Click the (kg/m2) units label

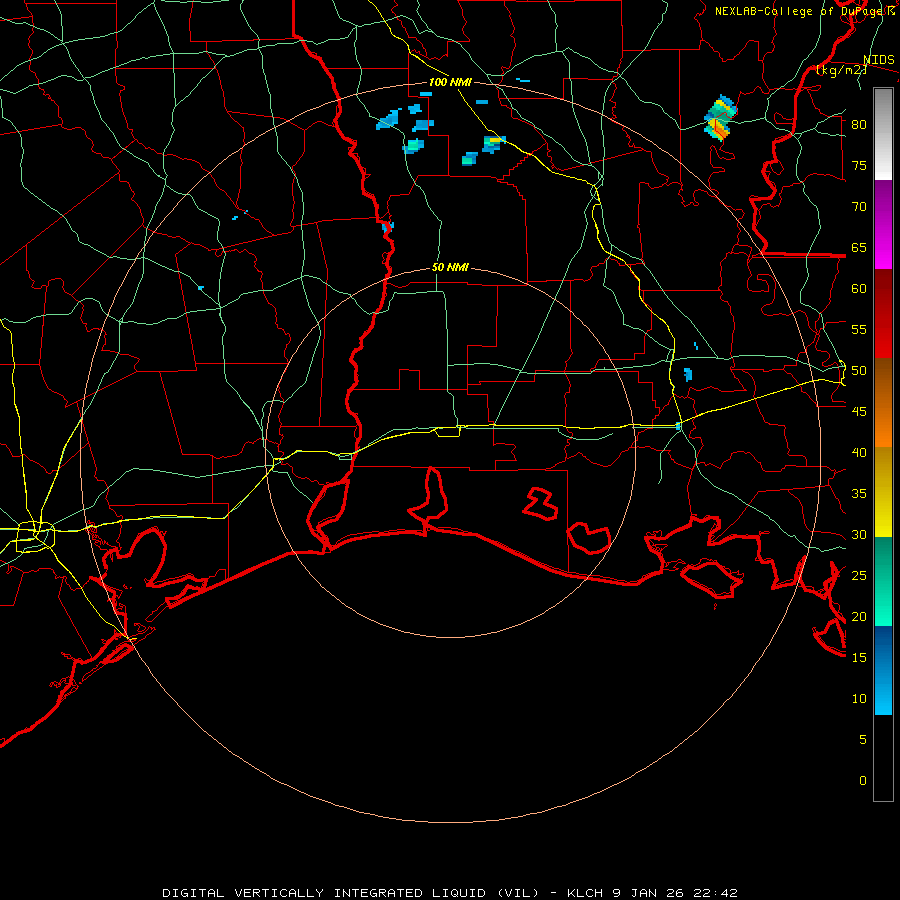pos(841,70)
